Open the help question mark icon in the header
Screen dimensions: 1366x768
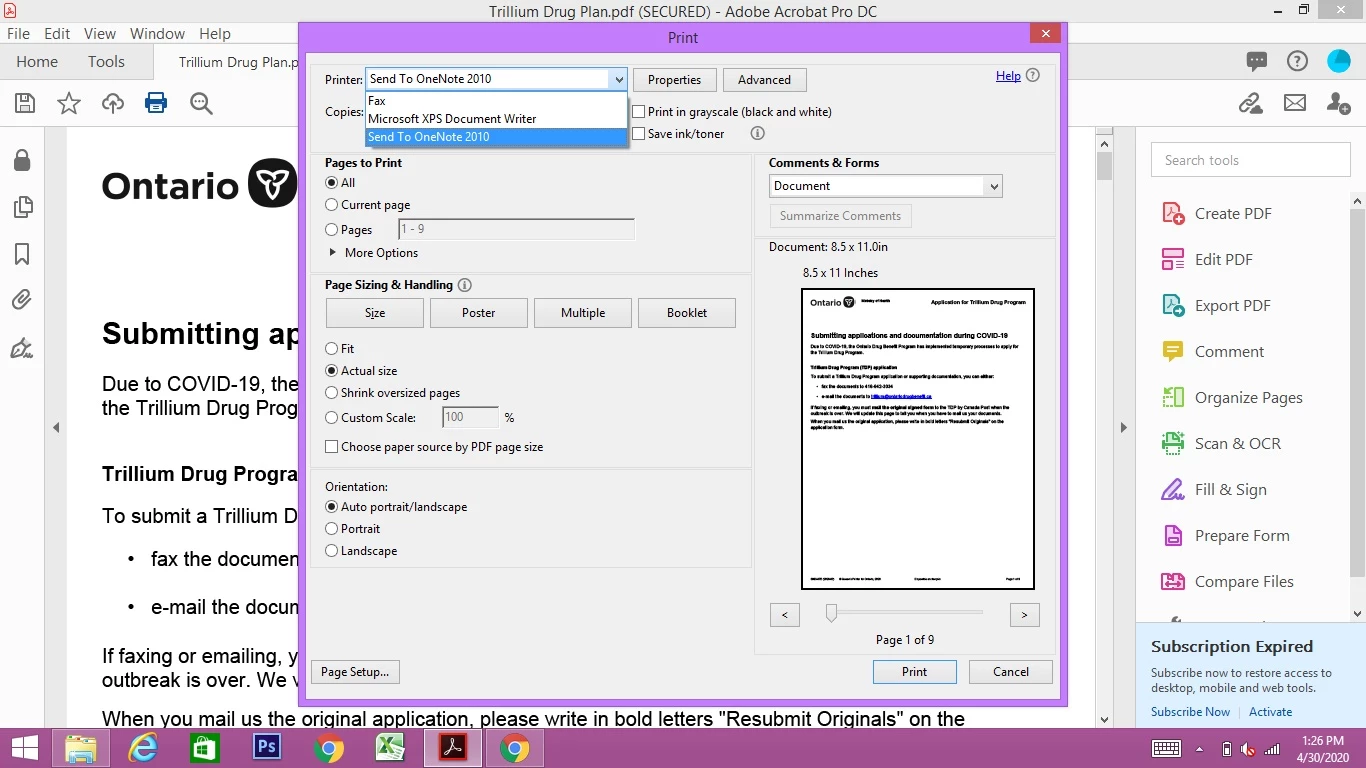point(1297,62)
